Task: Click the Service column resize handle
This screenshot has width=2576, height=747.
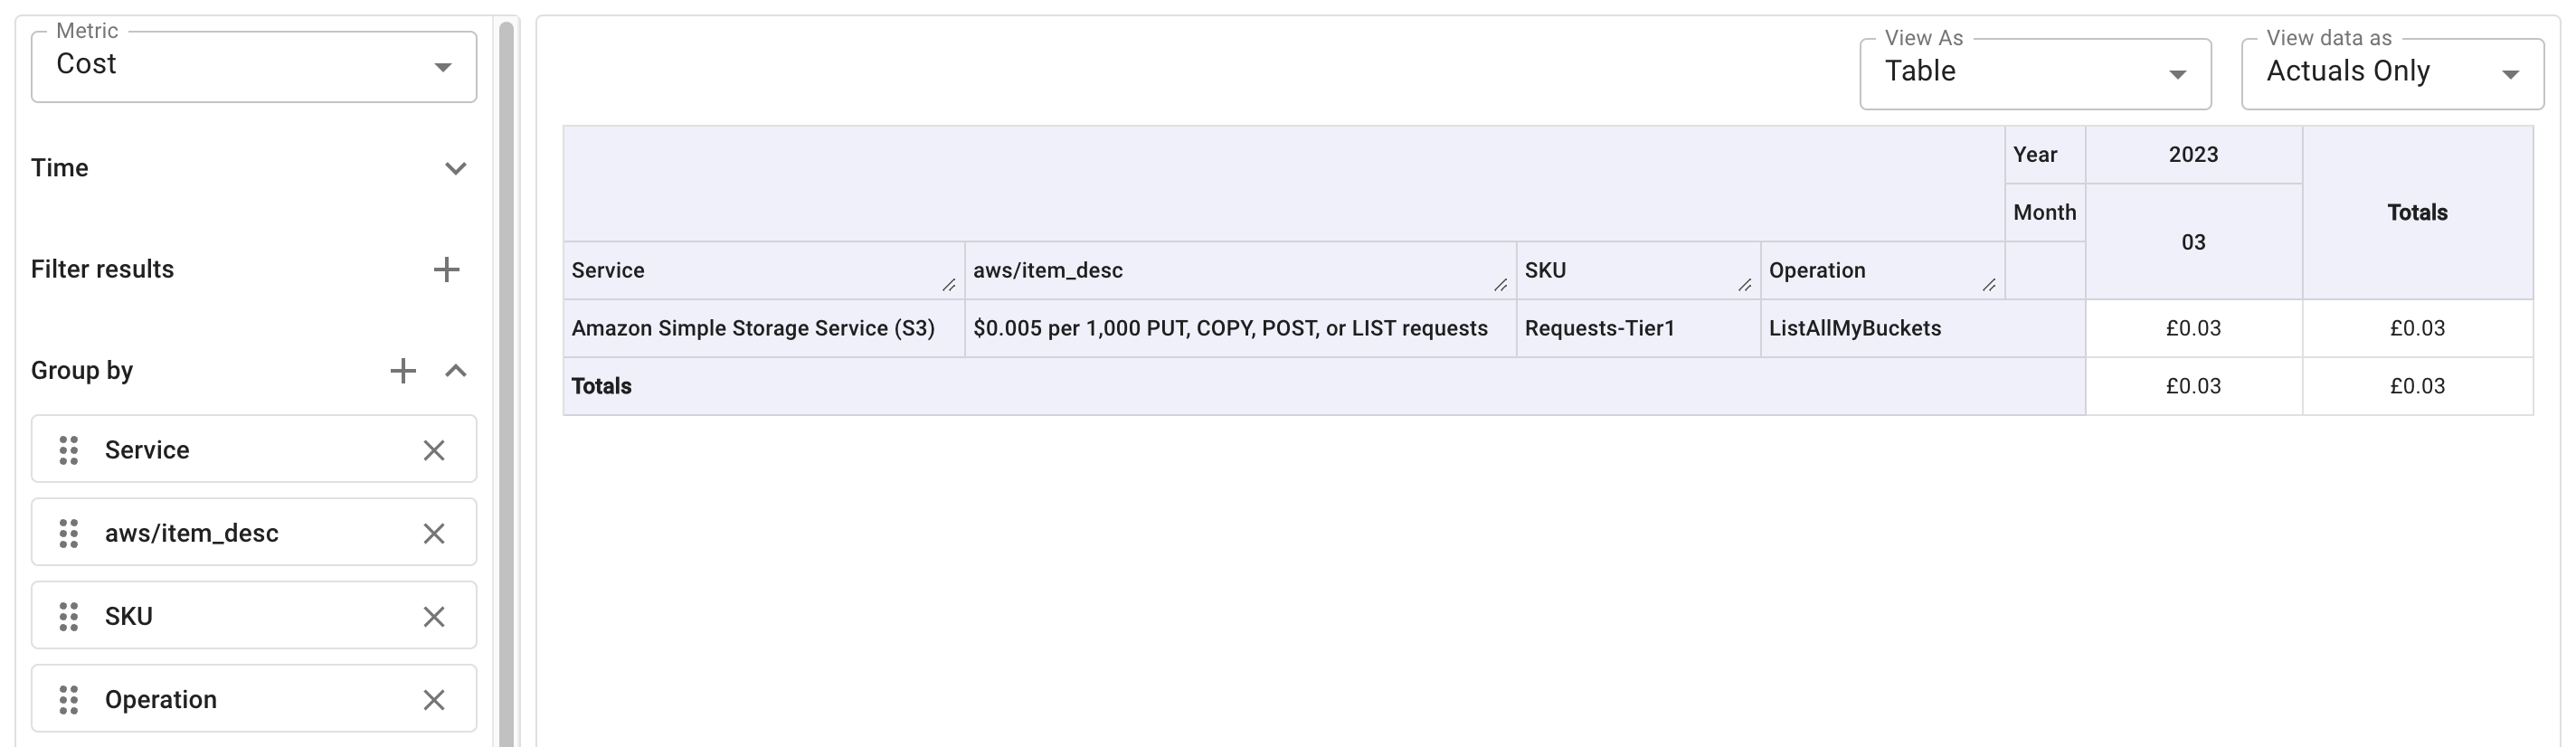Action: [x=949, y=285]
